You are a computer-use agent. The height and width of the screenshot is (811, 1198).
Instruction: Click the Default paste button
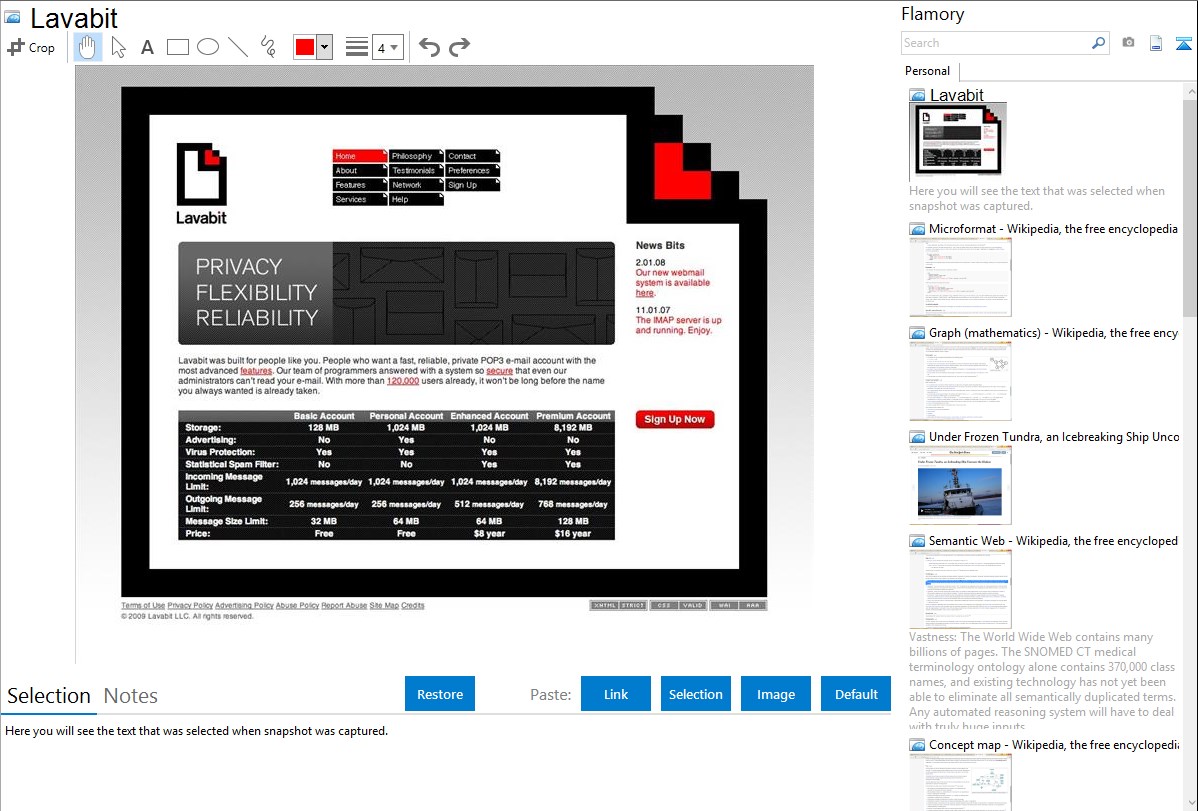tap(856, 694)
